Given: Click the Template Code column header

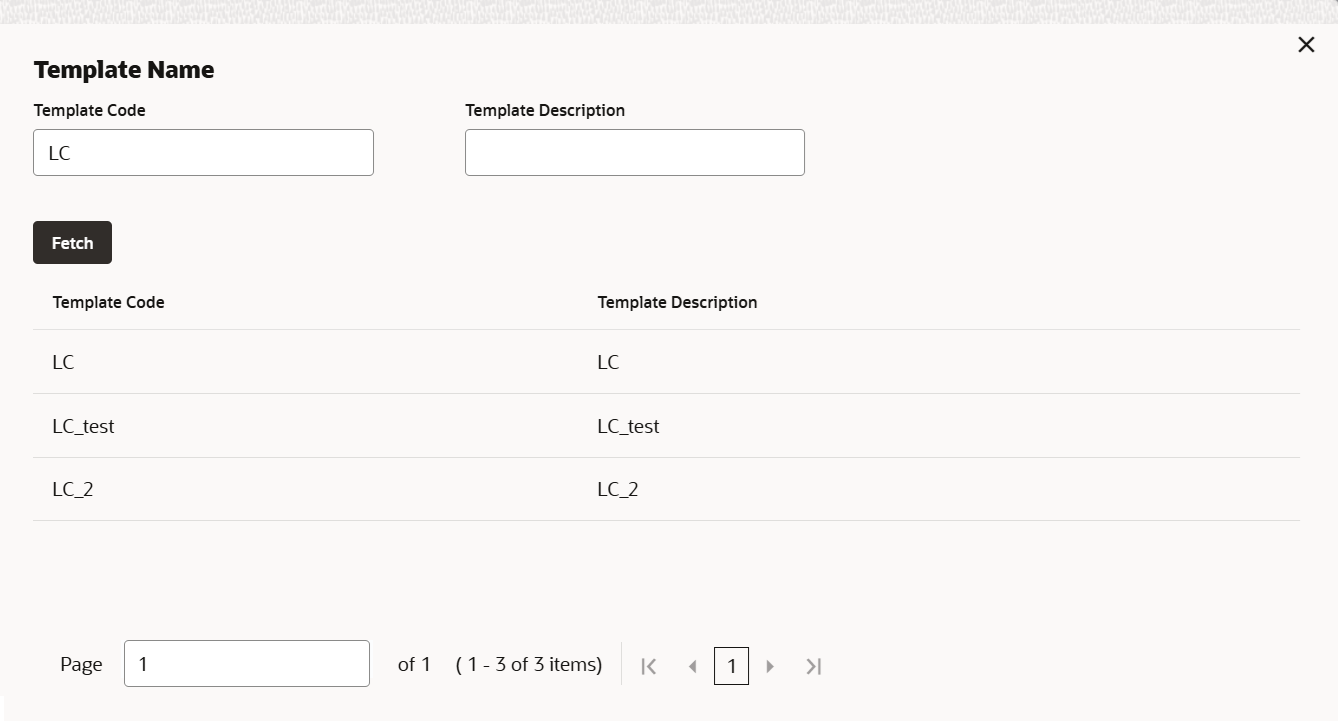Looking at the screenshot, I should (x=108, y=302).
